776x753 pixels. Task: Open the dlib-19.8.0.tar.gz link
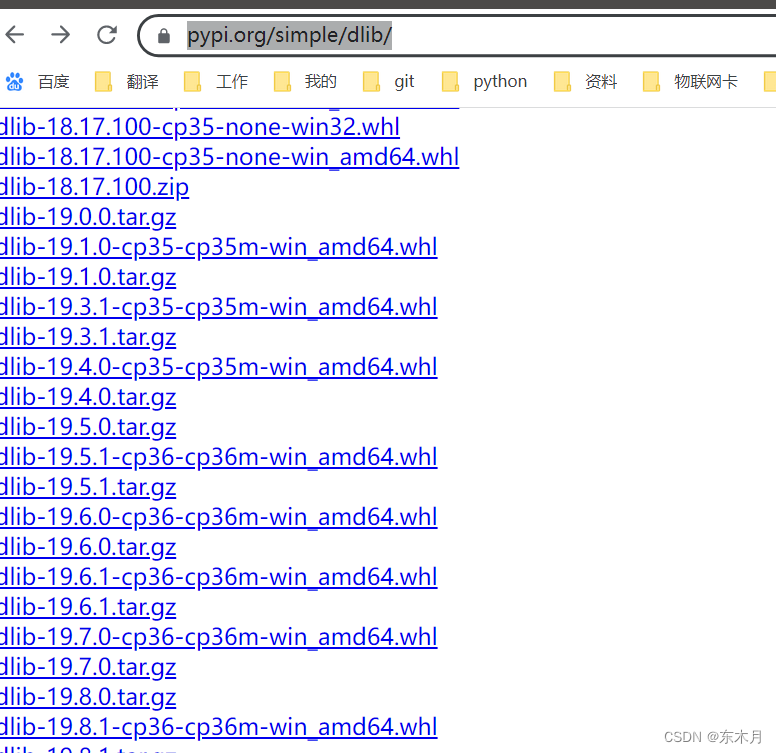[x=88, y=697]
